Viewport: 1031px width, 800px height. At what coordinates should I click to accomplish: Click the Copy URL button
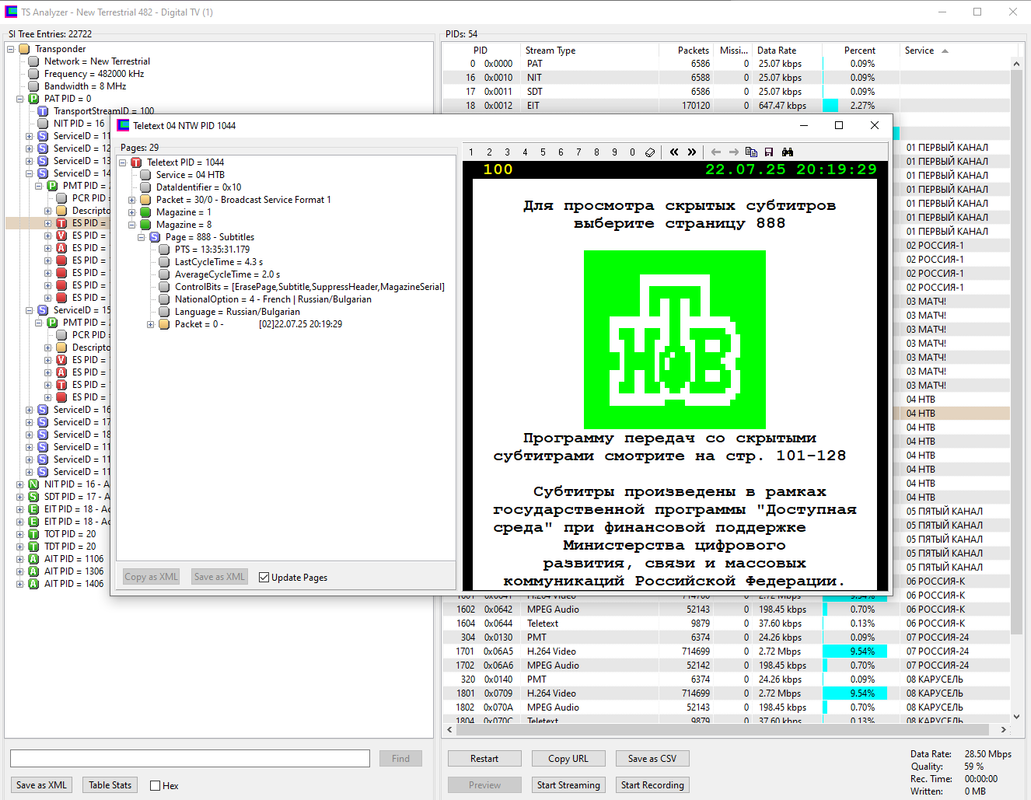click(x=568, y=759)
